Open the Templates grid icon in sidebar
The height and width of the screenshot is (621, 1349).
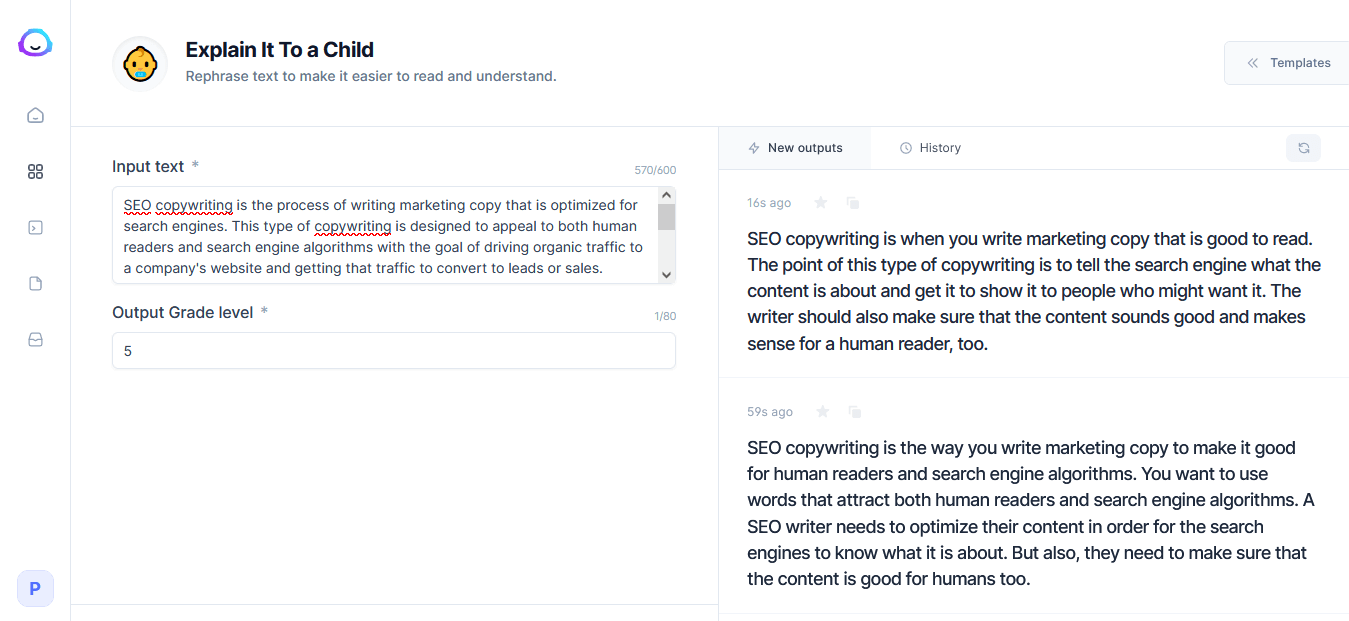click(x=36, y=172)
